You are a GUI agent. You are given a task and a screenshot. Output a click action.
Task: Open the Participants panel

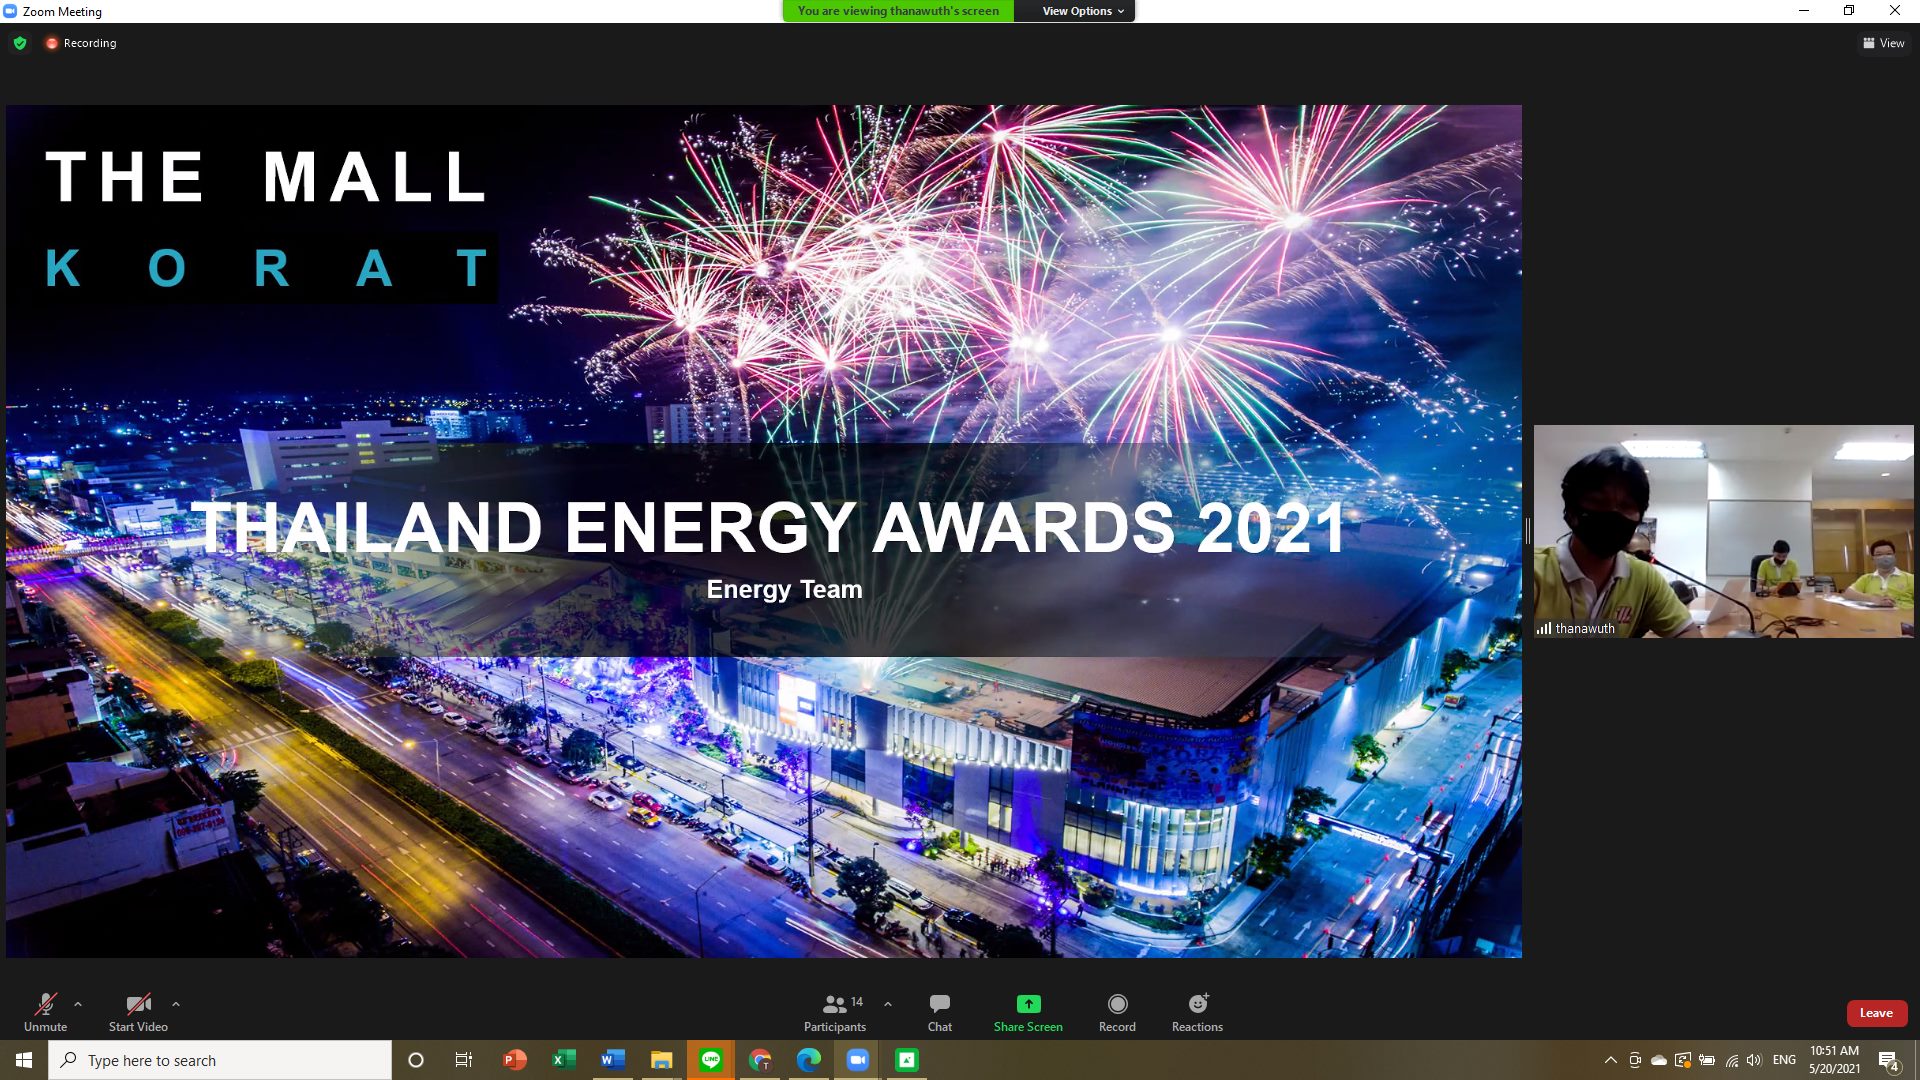click(x=835, y=1012)
